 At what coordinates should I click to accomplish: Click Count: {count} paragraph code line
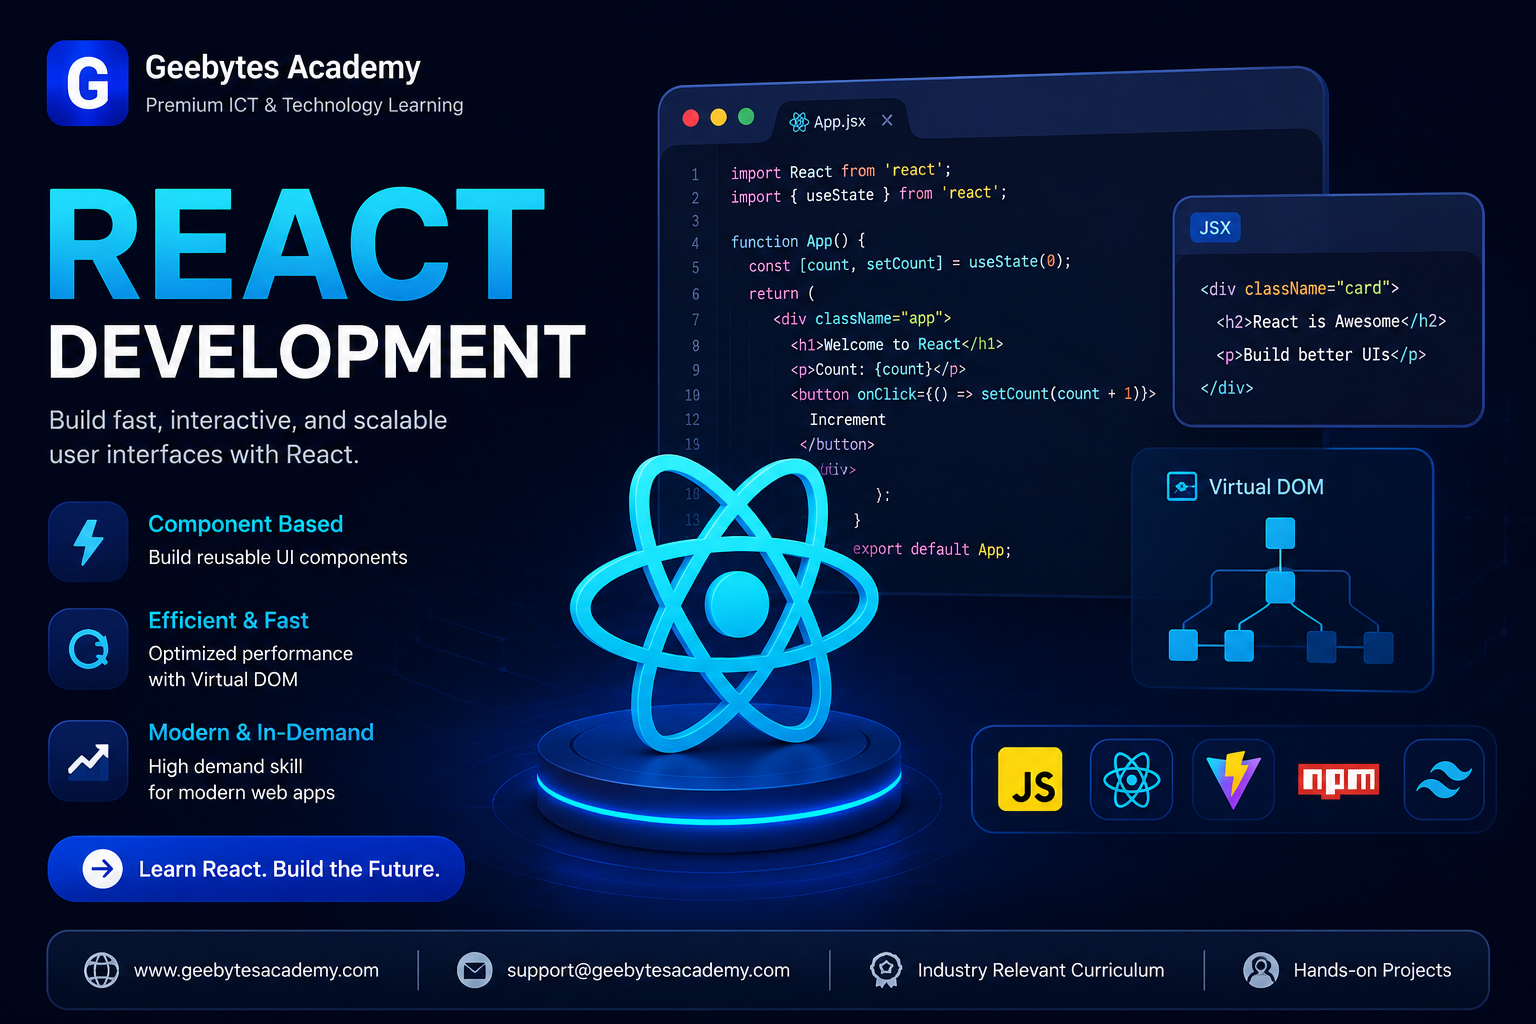[x=878, y=369]
